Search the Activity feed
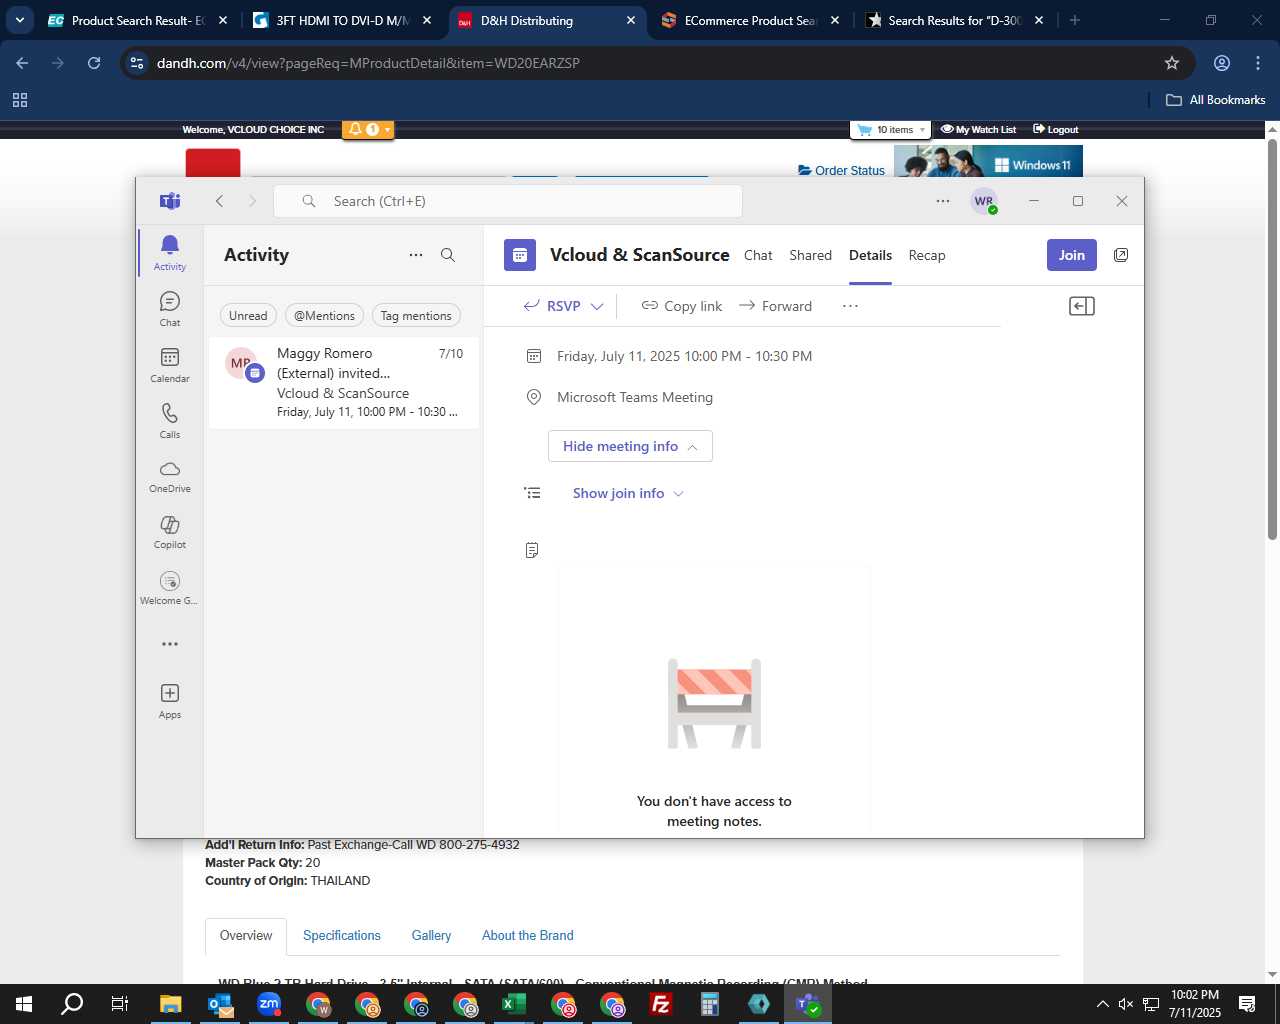 (x=448, y=255)
